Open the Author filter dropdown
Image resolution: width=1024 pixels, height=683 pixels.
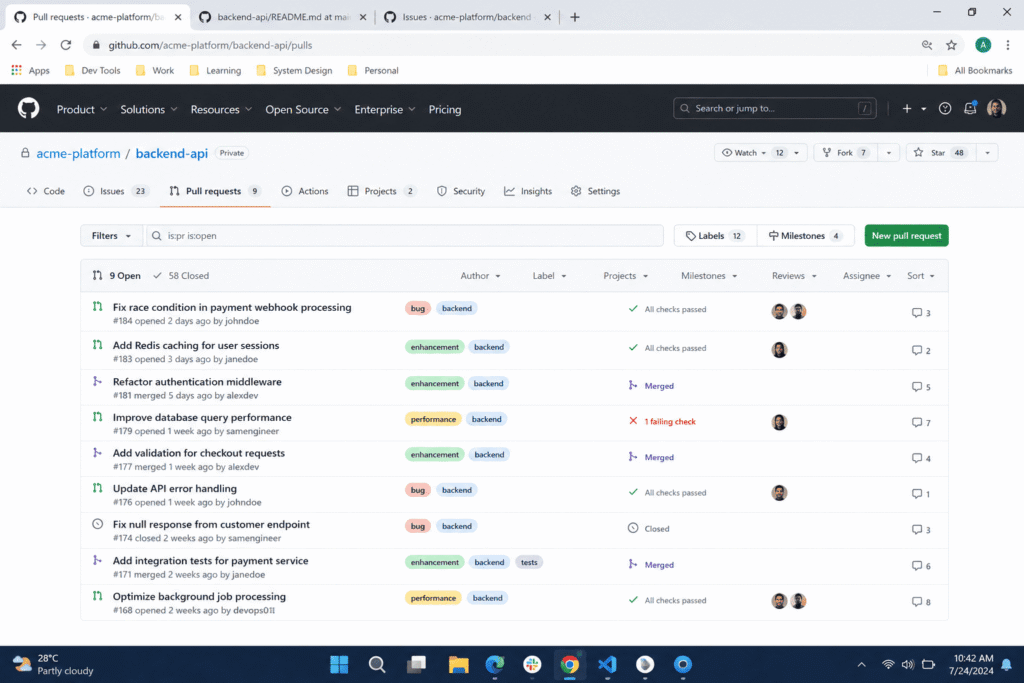tap(481, 276)
